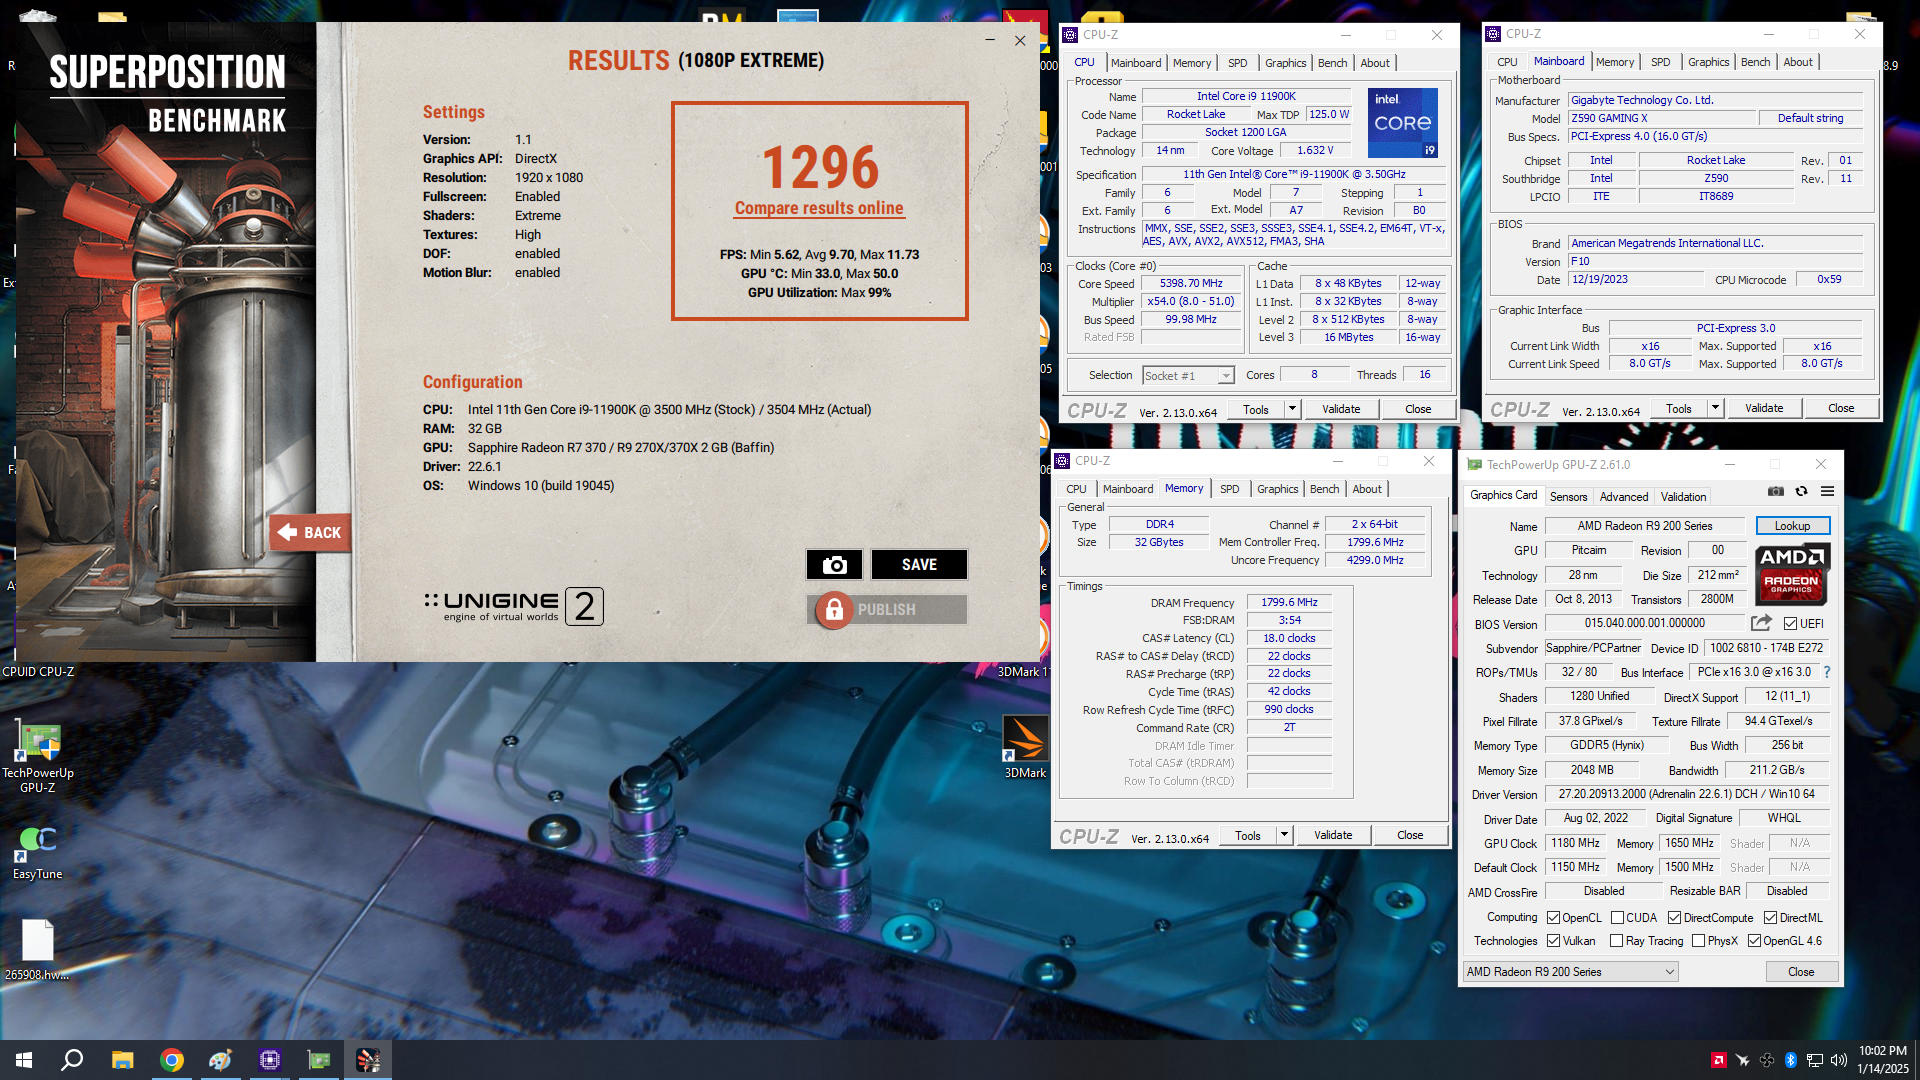Open the 3DMark desktop shortcut
Viewport: 1920px width, 1080px height.
pos(1025,747)
